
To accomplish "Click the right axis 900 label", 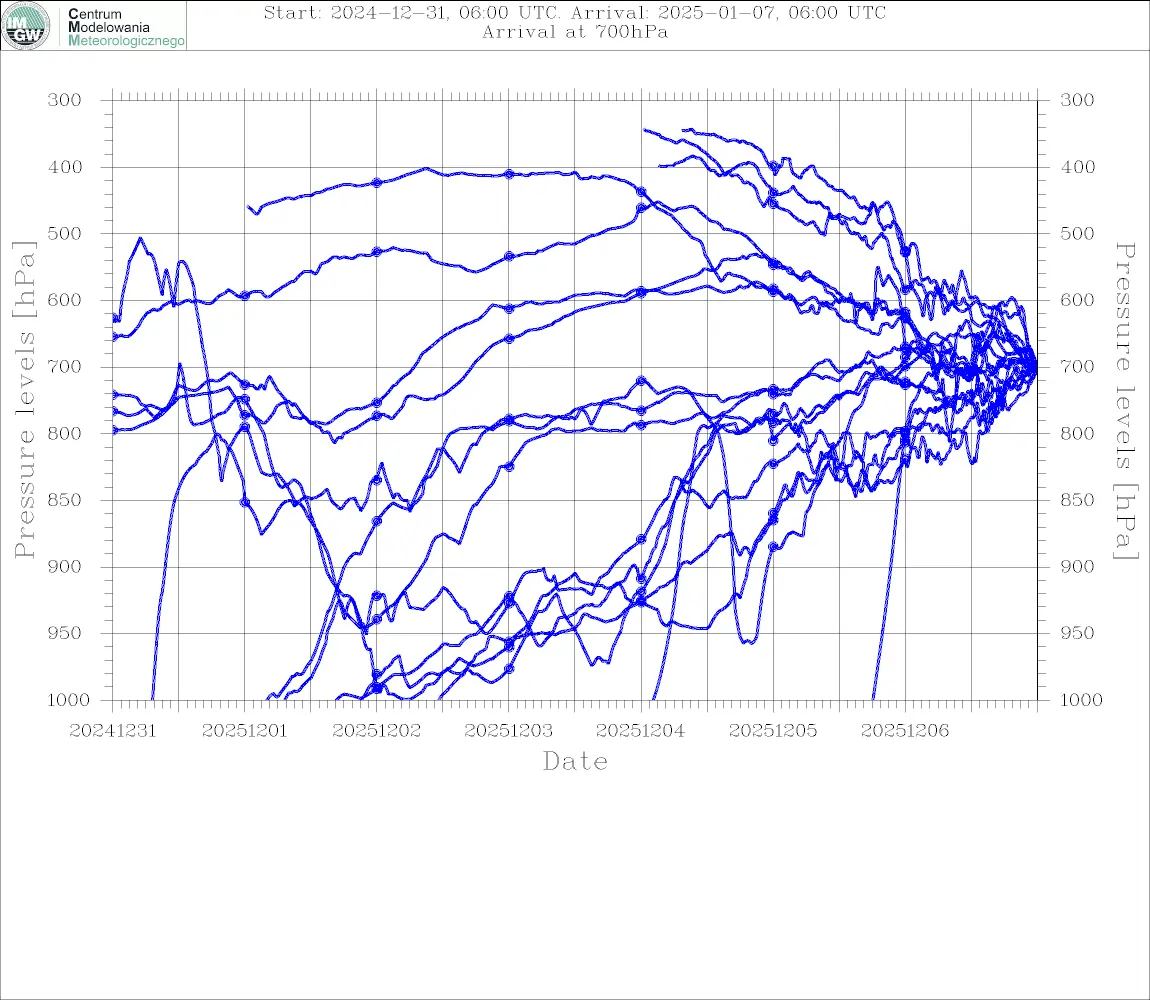I will [x=1077, y=566].
